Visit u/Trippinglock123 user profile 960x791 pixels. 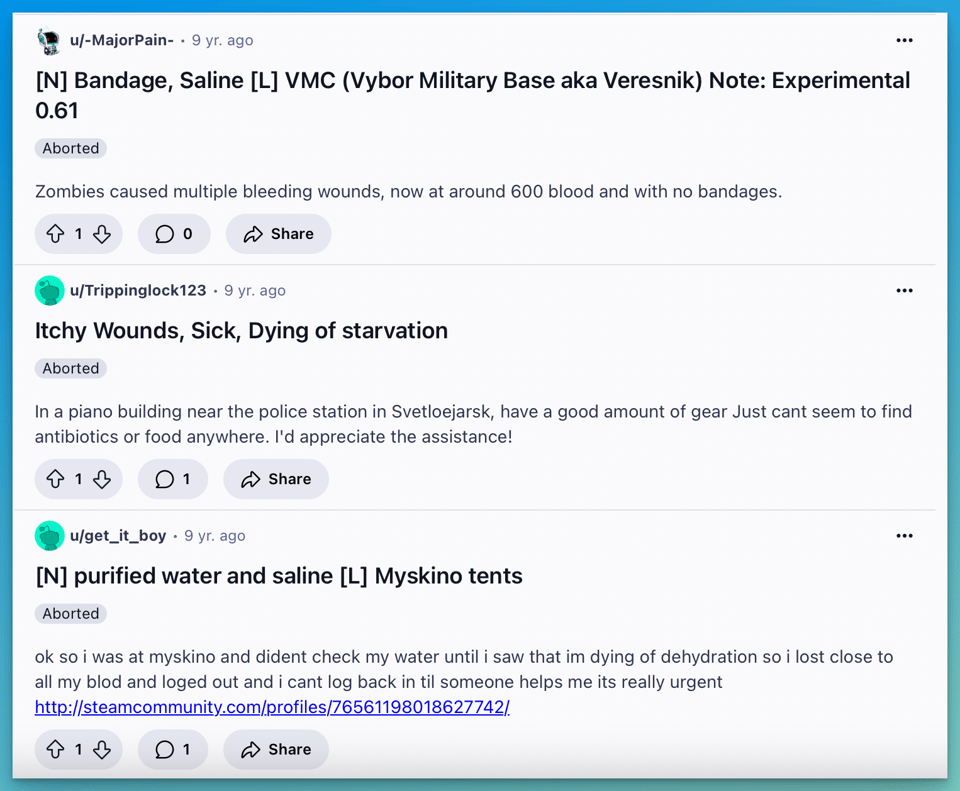point(138,290)
